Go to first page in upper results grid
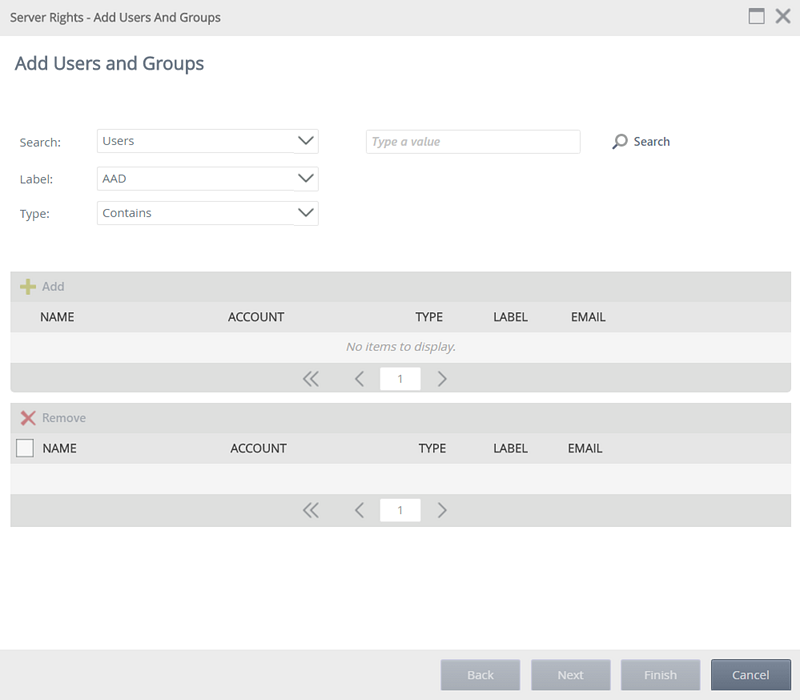Screen dimensions: 800x700 pos(310,379)
